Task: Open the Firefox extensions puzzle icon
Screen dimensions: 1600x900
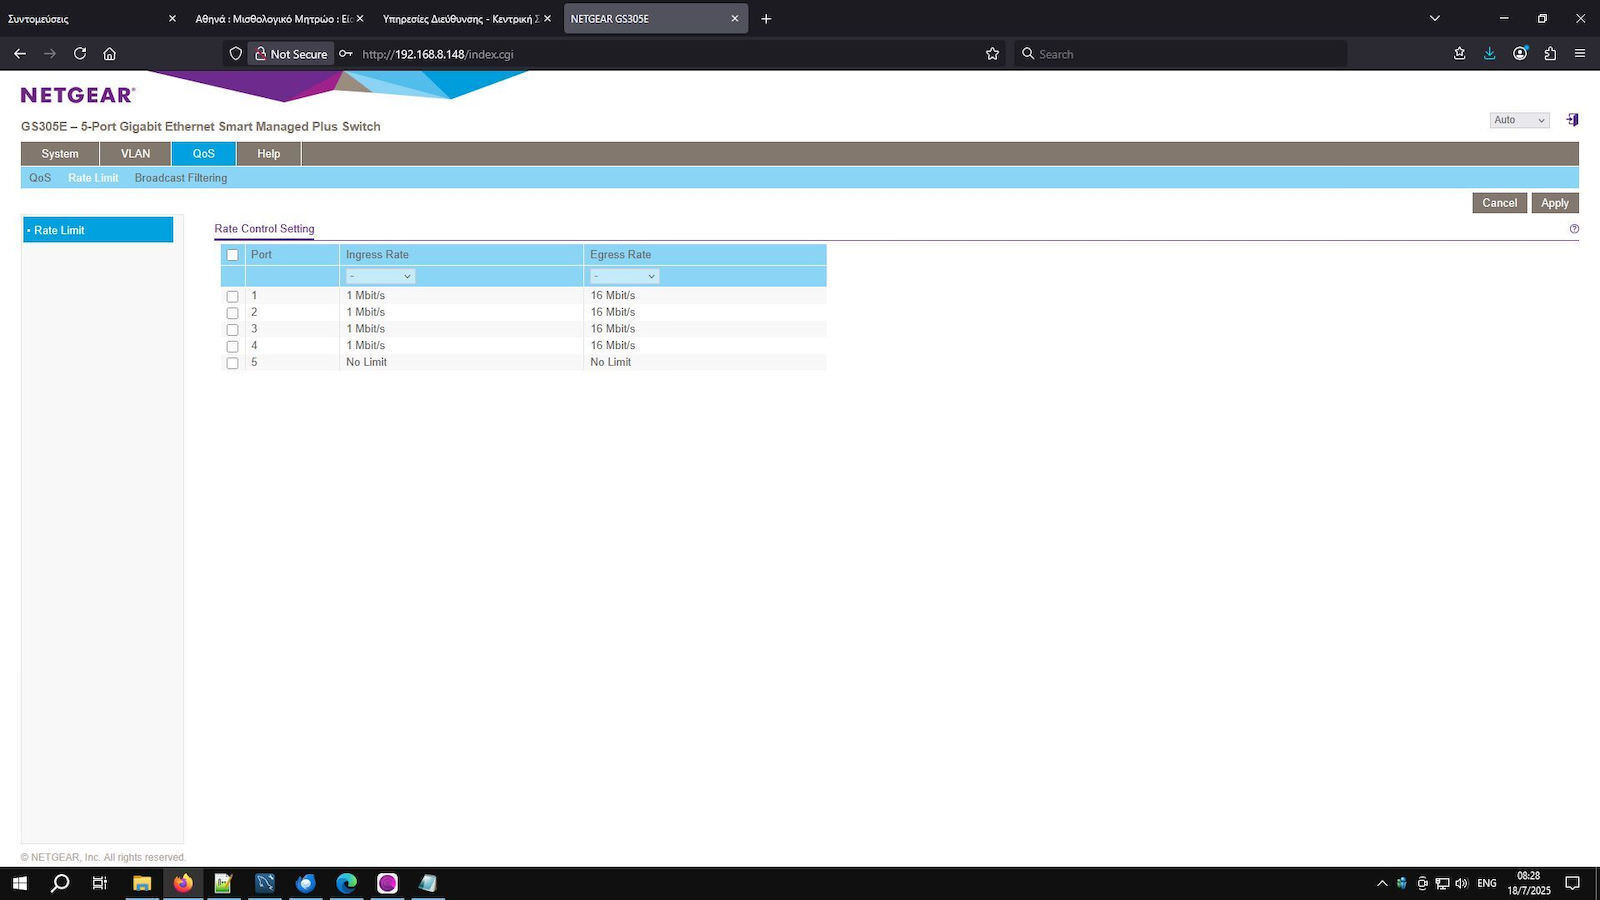Action: 1550,54
